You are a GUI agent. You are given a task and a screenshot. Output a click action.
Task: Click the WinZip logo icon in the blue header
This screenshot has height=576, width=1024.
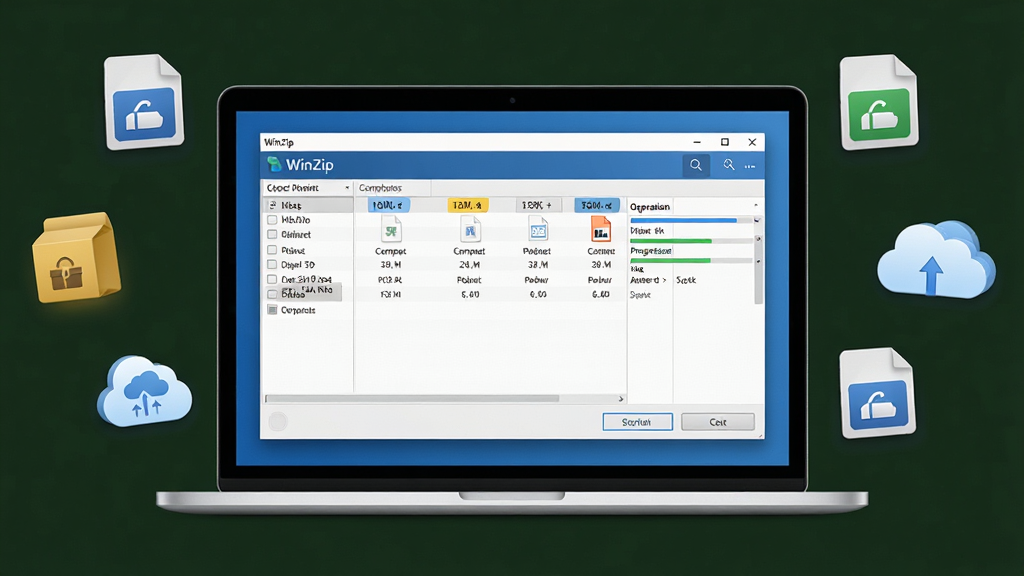(x=274, y=164)
